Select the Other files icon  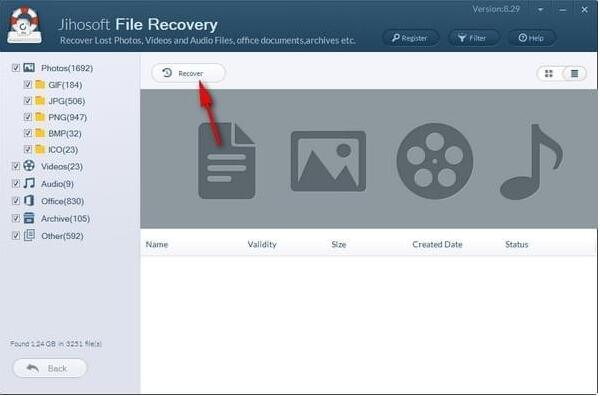29,235
